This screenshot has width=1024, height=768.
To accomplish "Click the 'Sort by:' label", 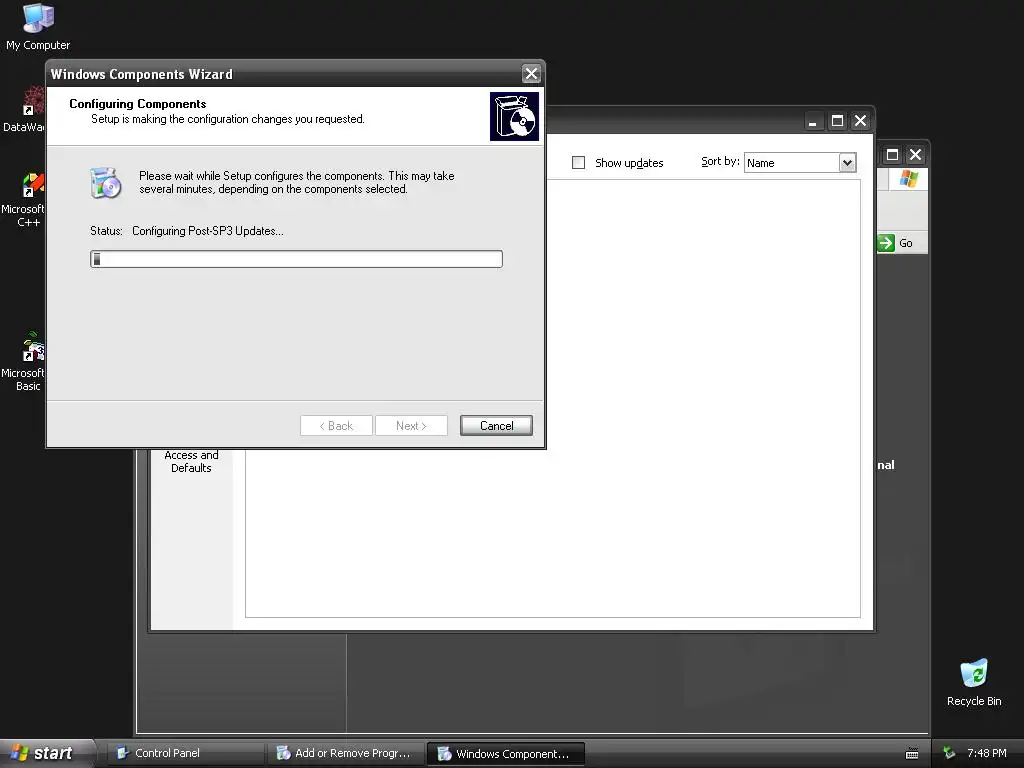I will [720, 161].
